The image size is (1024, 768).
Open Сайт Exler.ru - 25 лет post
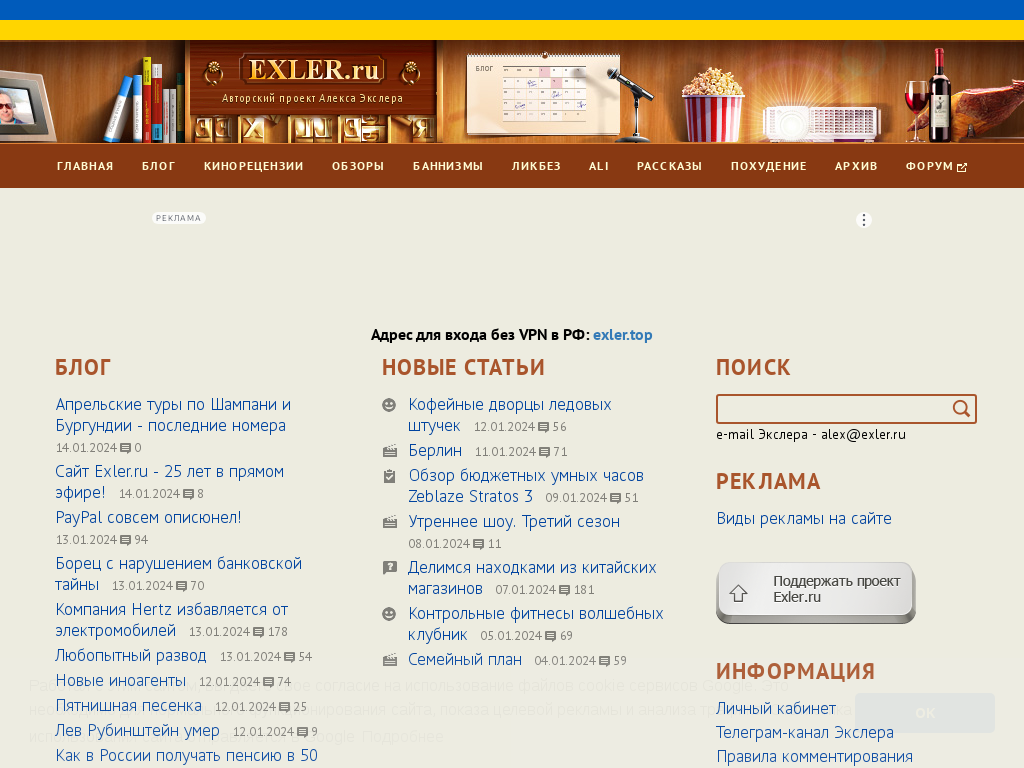[170, 482]
